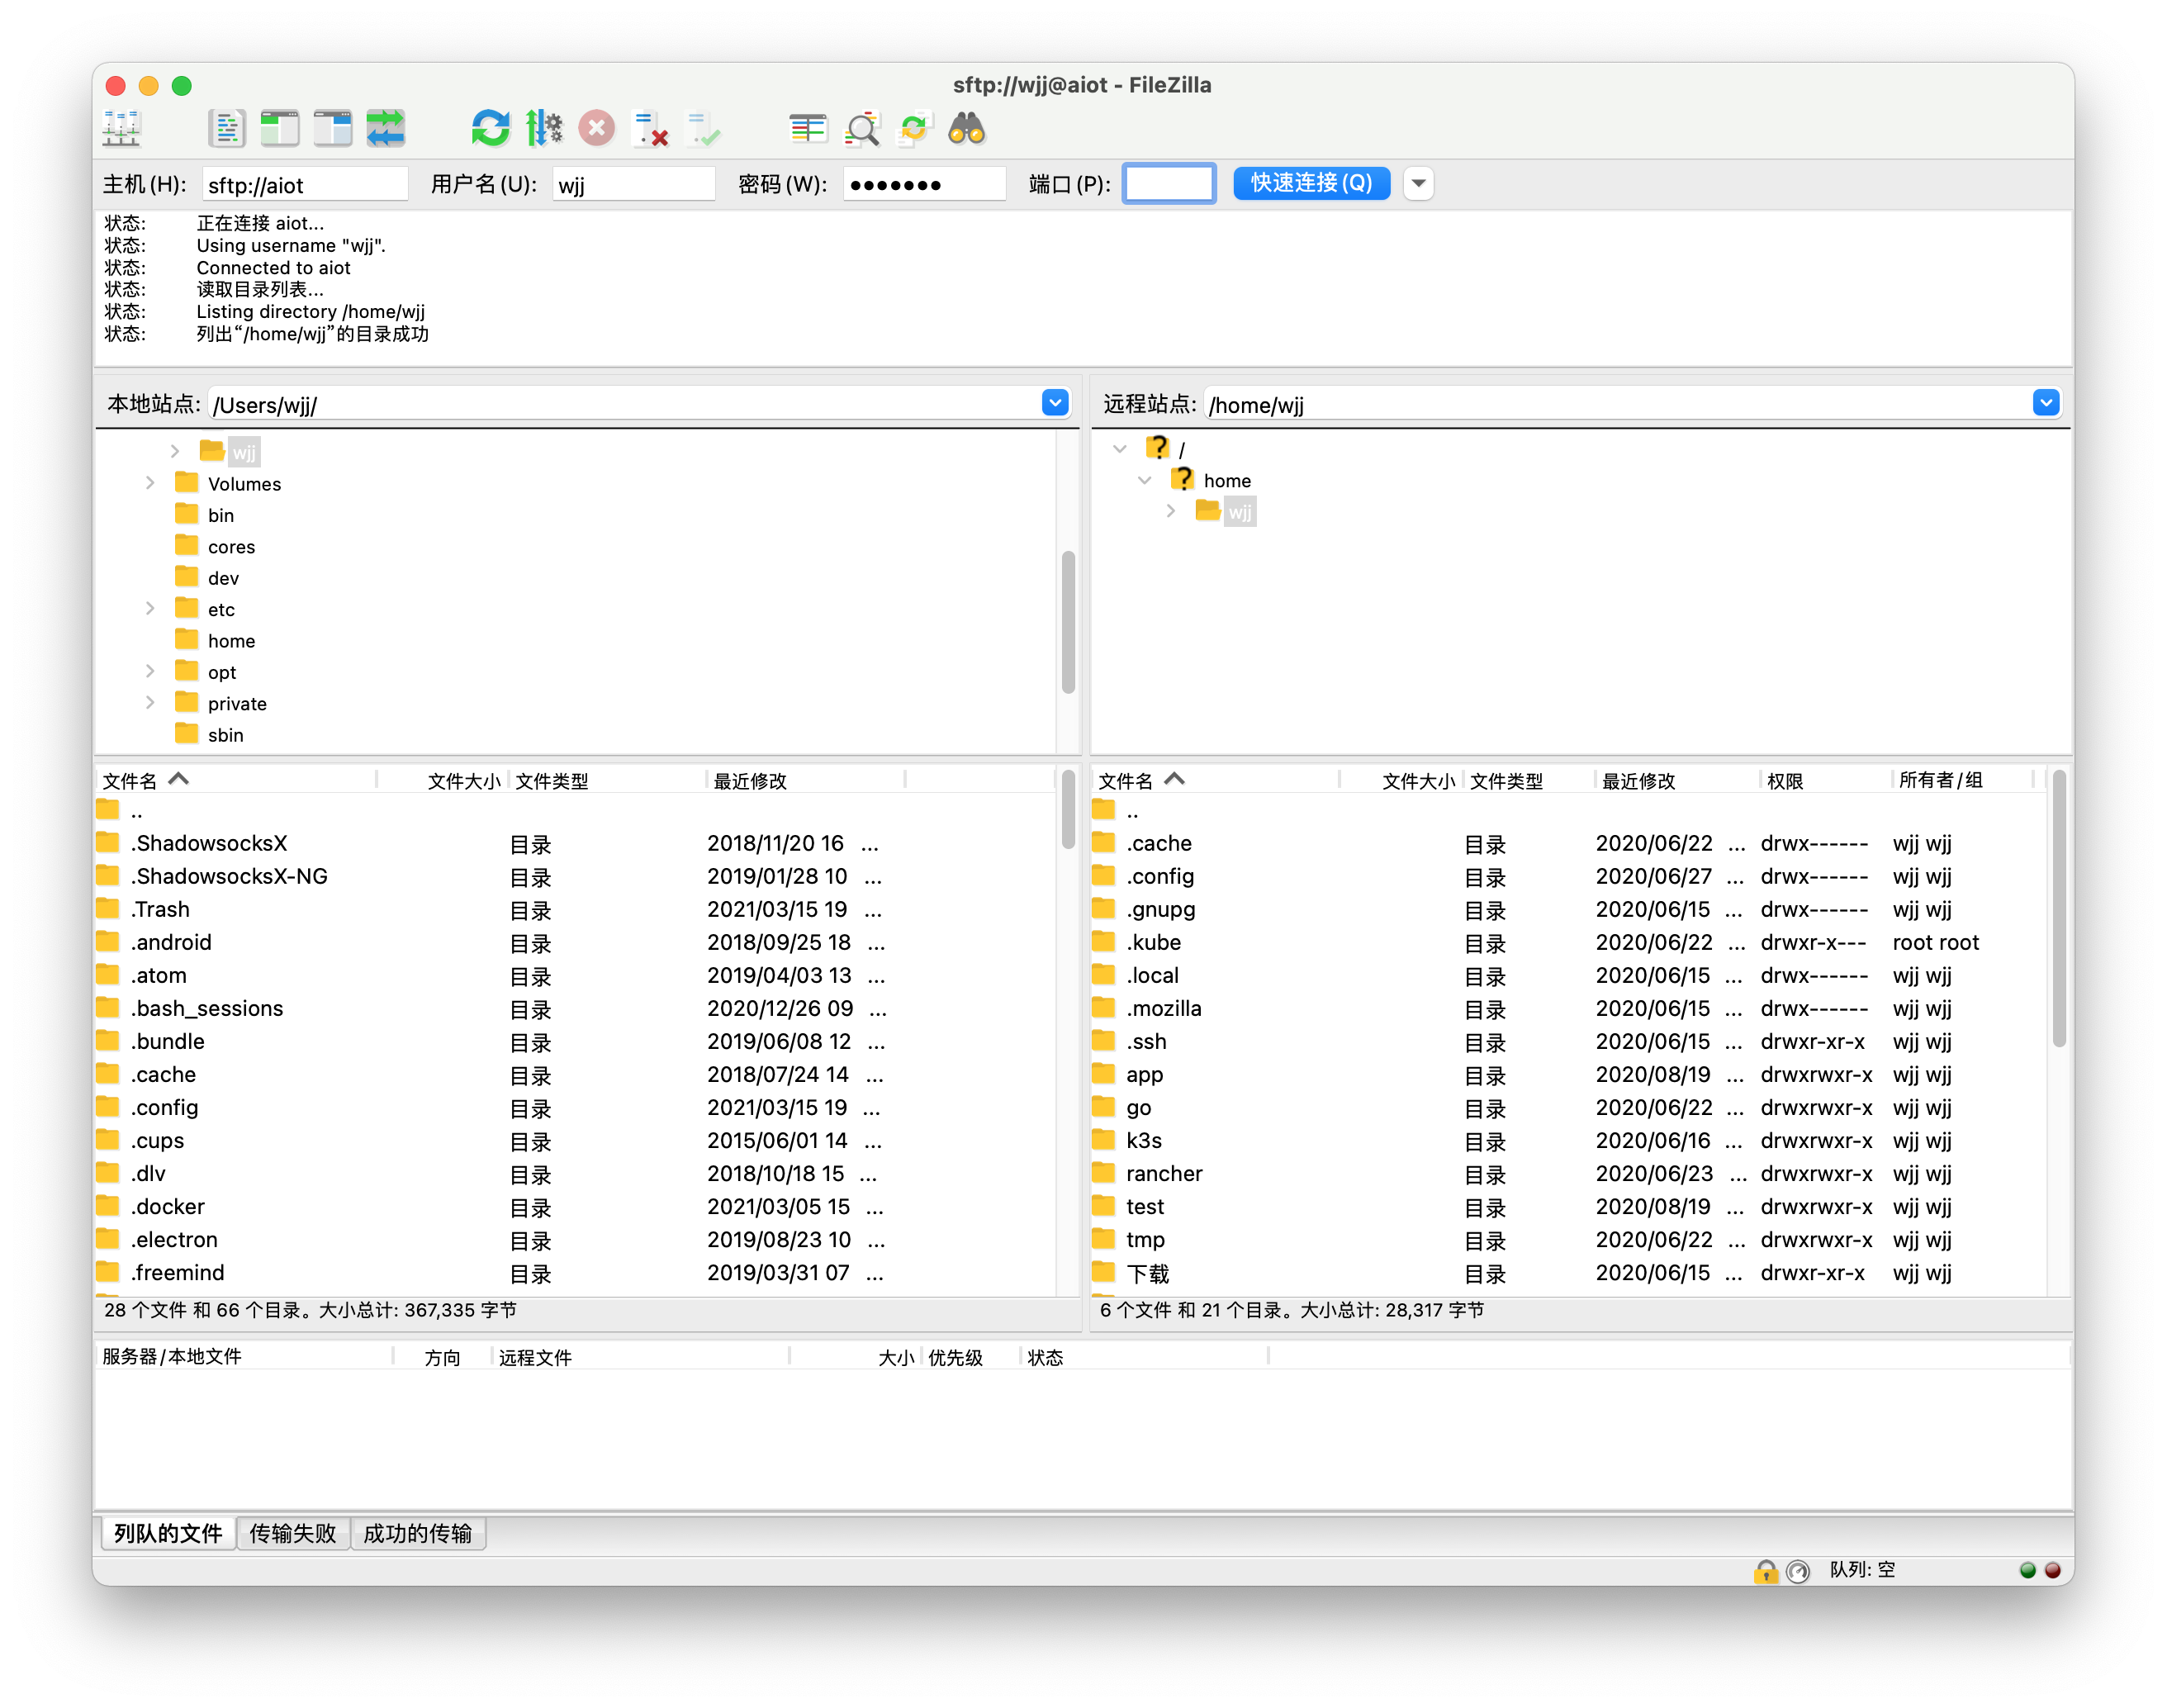Switch to the 传输失败 tab
The height and width of the screenshot is (1708, 2167).
coord(292,1533)
